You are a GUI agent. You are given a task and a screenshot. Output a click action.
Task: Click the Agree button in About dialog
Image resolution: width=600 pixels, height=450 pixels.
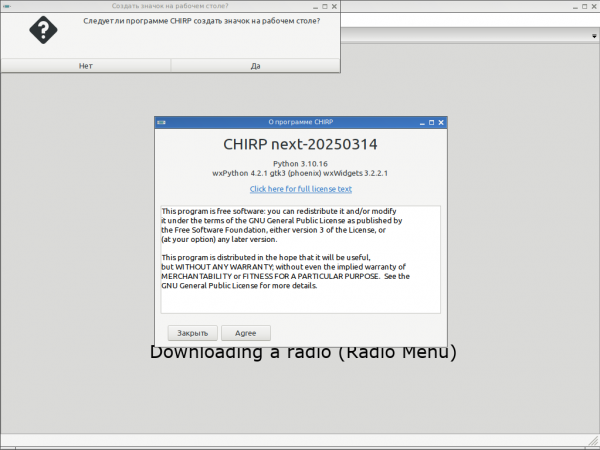pos(246,333)
